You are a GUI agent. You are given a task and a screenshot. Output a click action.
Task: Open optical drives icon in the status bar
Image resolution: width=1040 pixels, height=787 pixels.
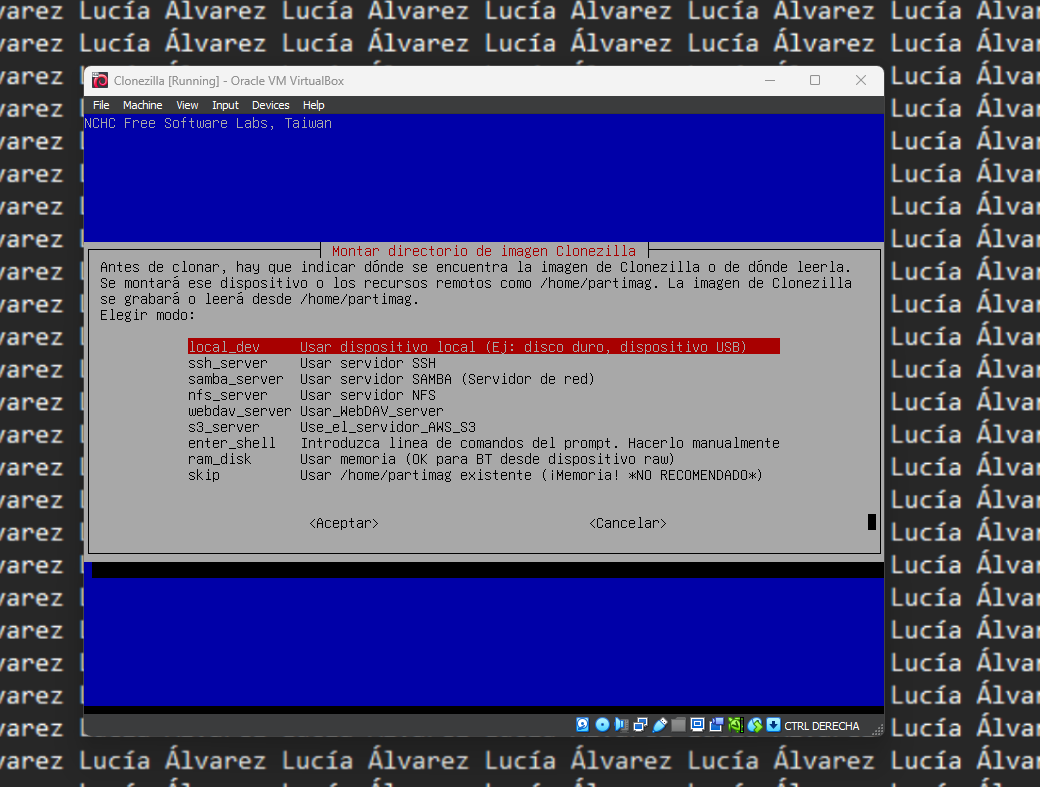click(x=602, y=725)
